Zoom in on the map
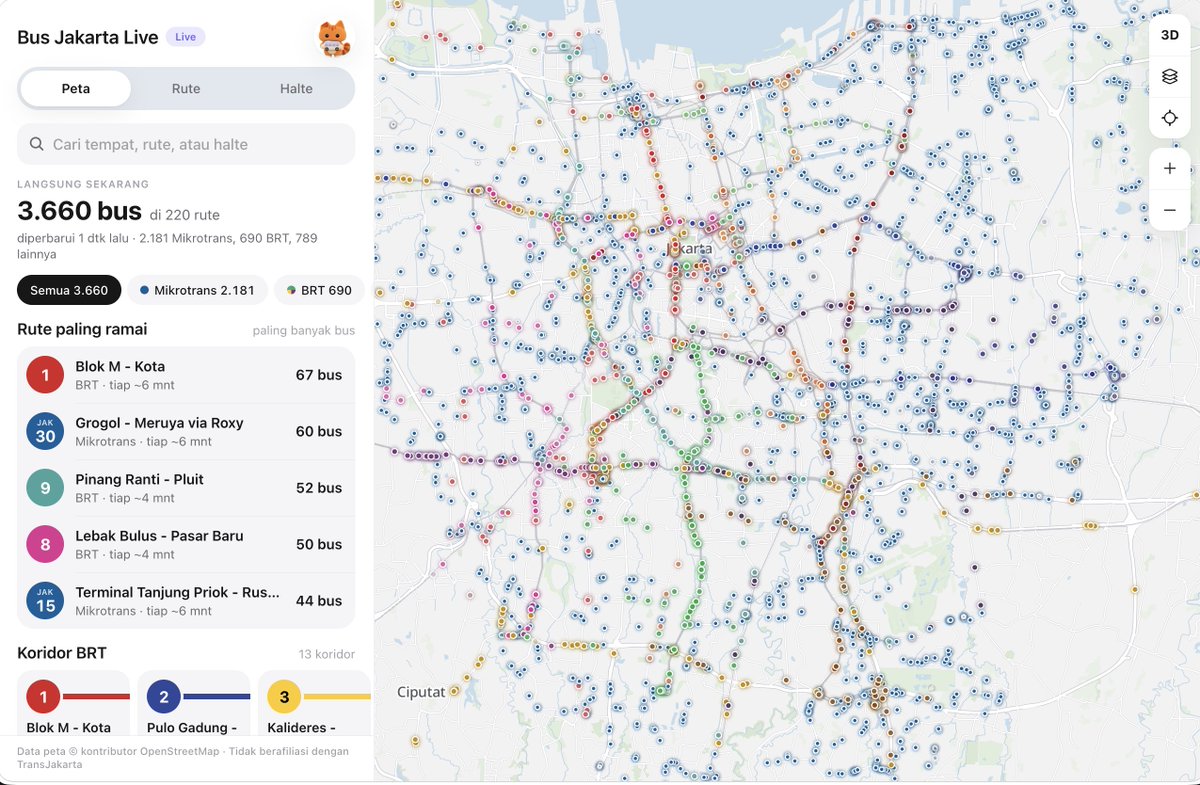The height and width of the screenshot is (785, 1200). pos(1170,168)
